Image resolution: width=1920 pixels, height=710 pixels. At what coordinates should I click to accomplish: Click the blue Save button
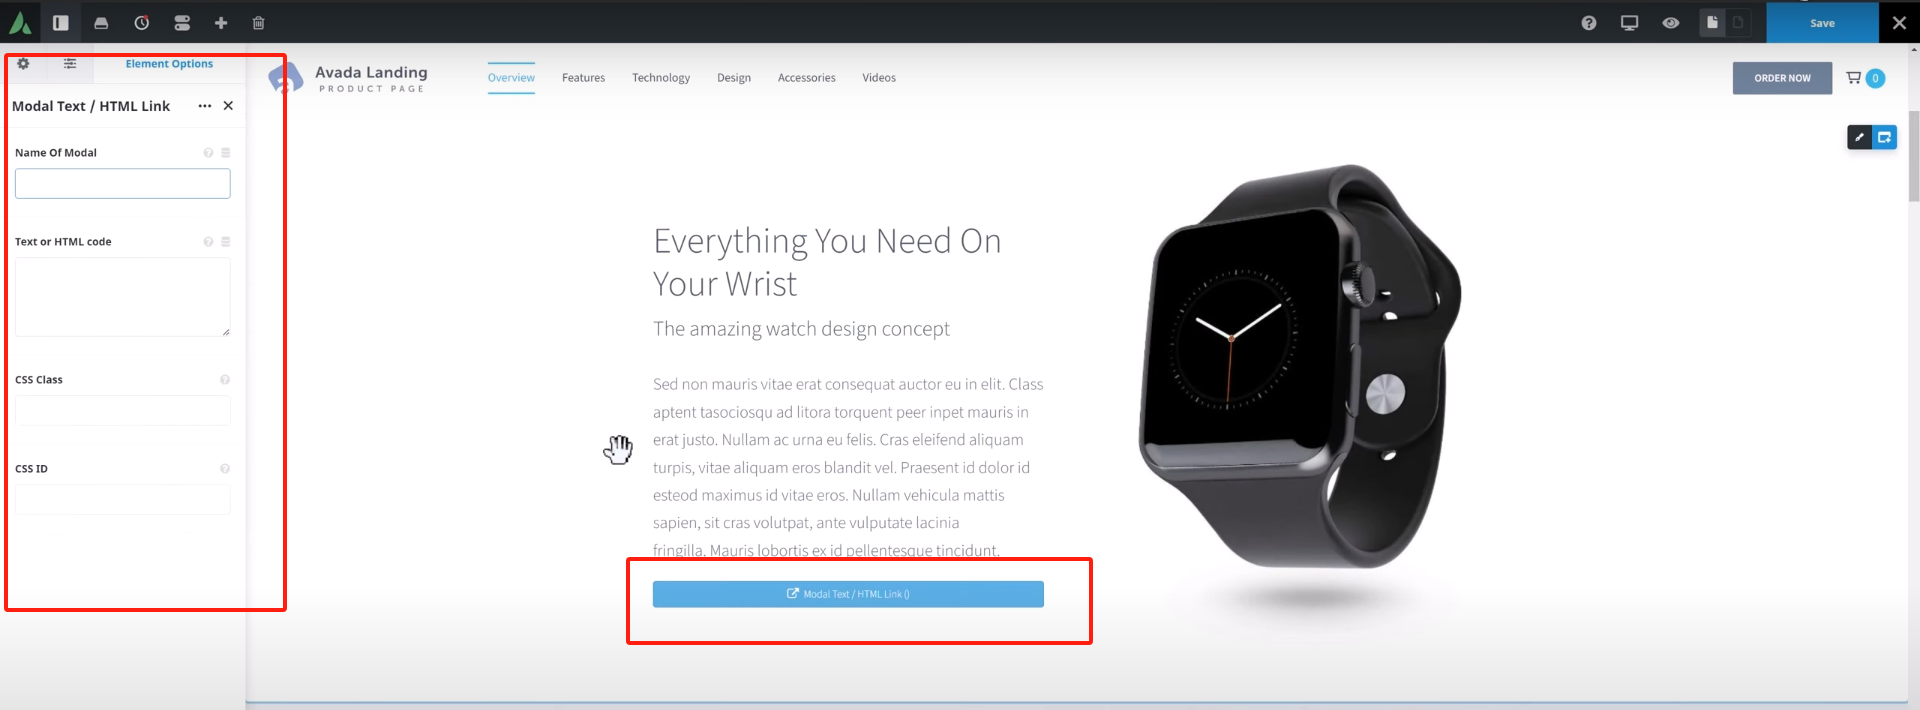[1822, 22]
